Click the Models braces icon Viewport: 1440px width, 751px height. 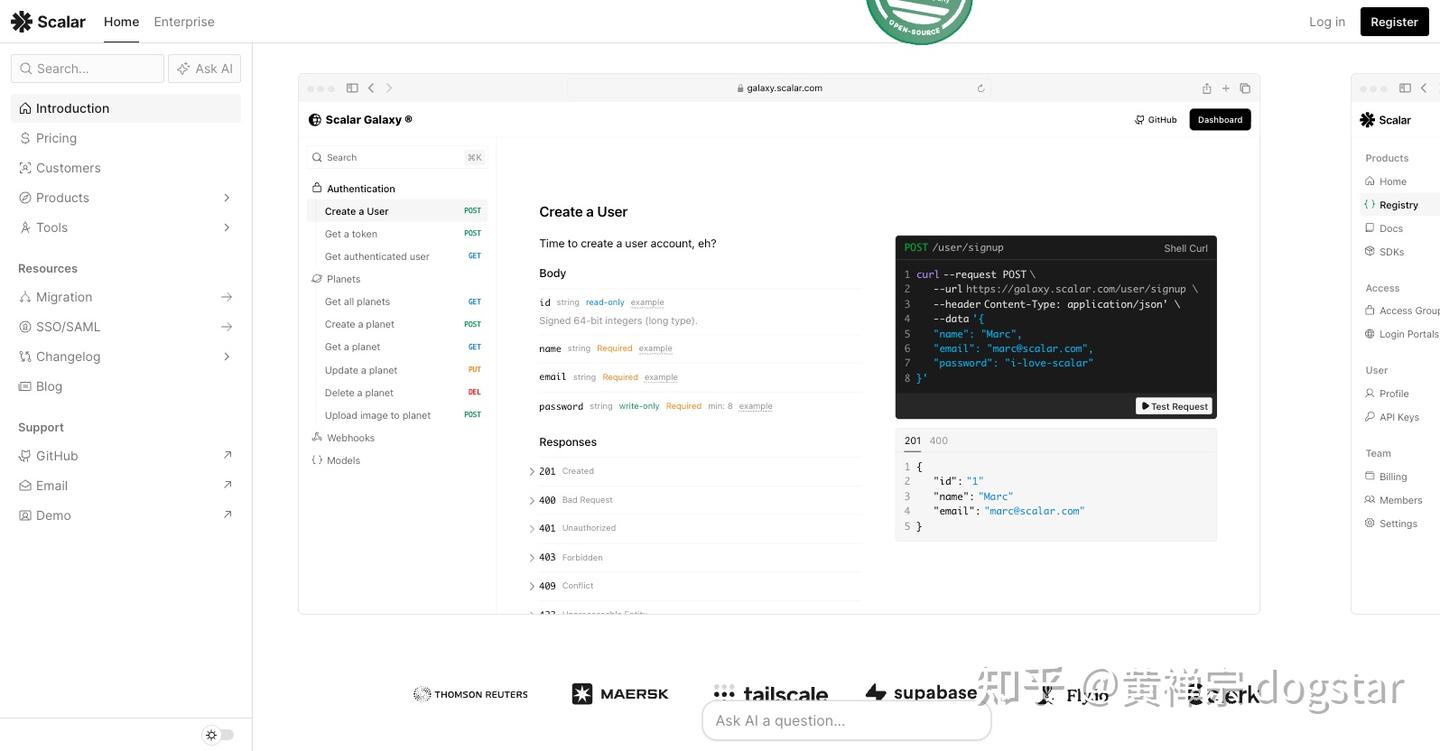pyautogui.click(x=317, y=460)
